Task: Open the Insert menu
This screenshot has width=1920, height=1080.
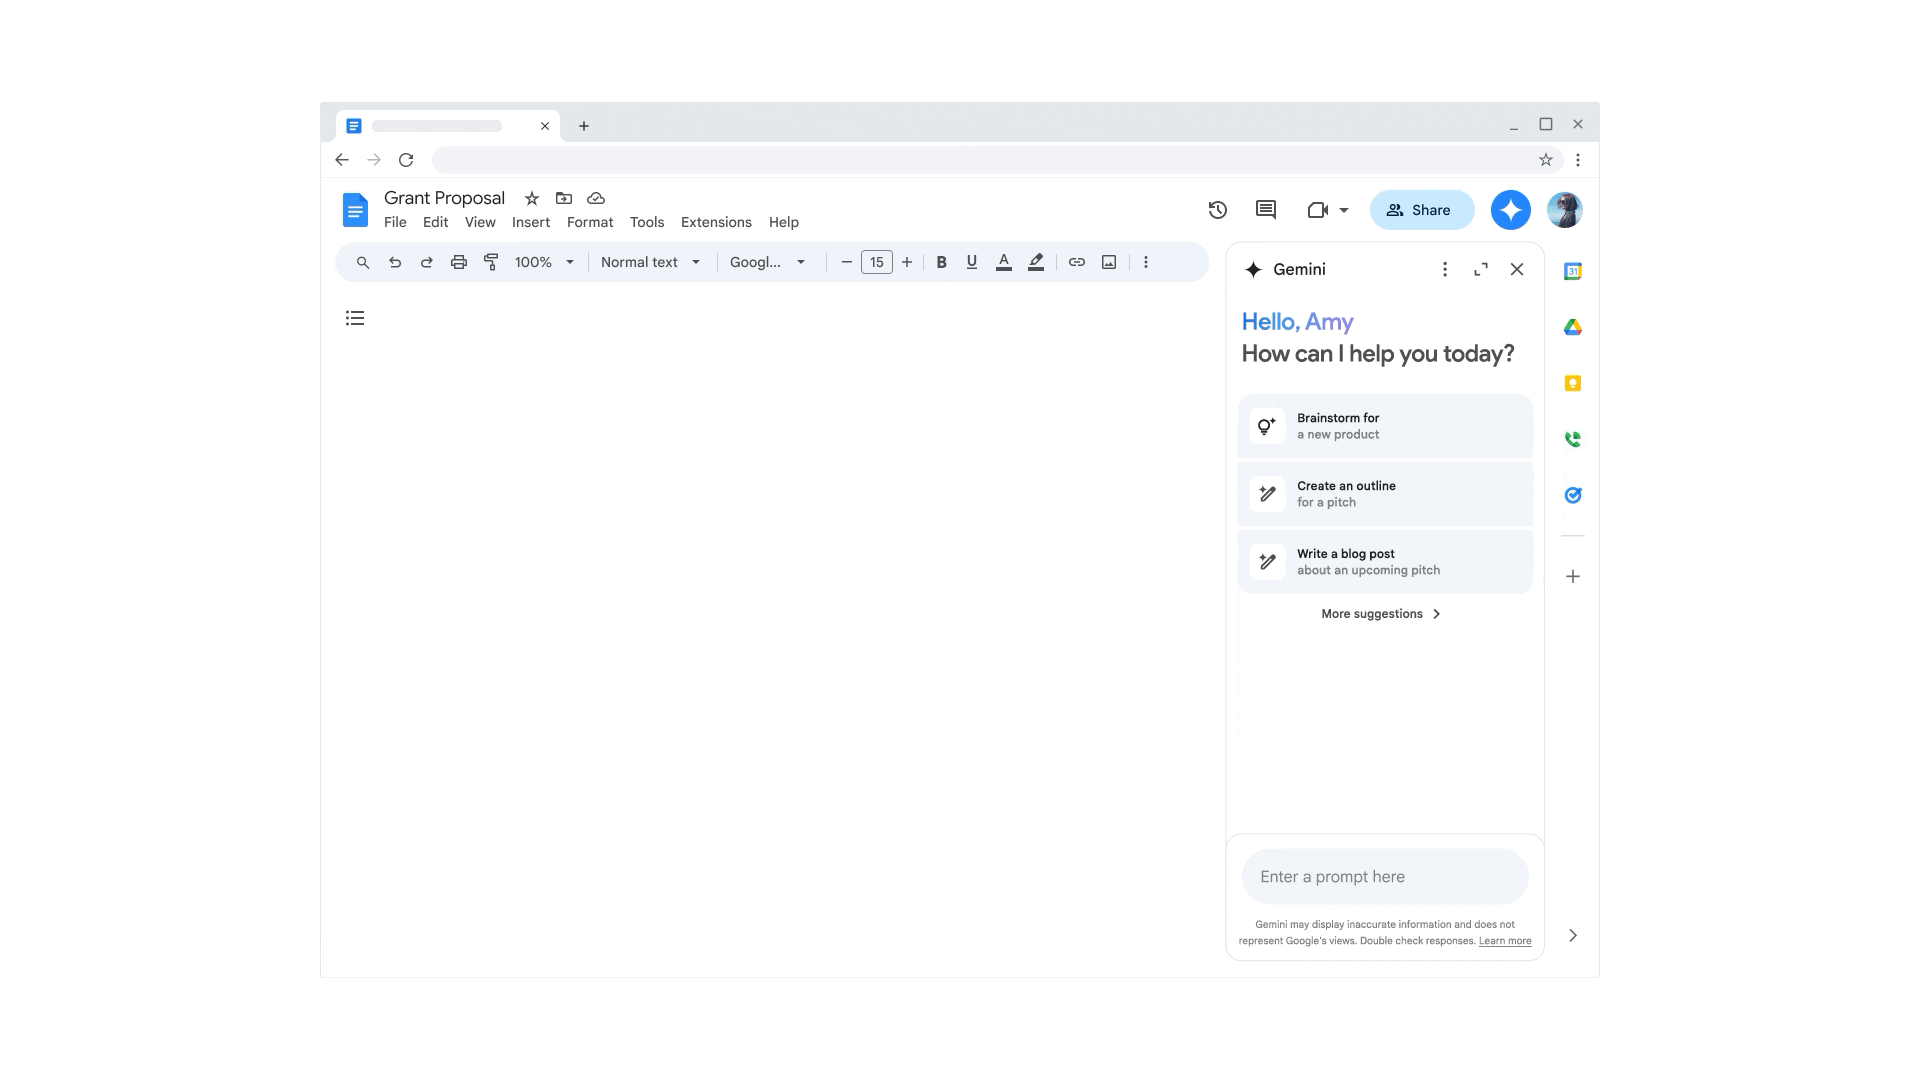Action: [x=531, y=222]
